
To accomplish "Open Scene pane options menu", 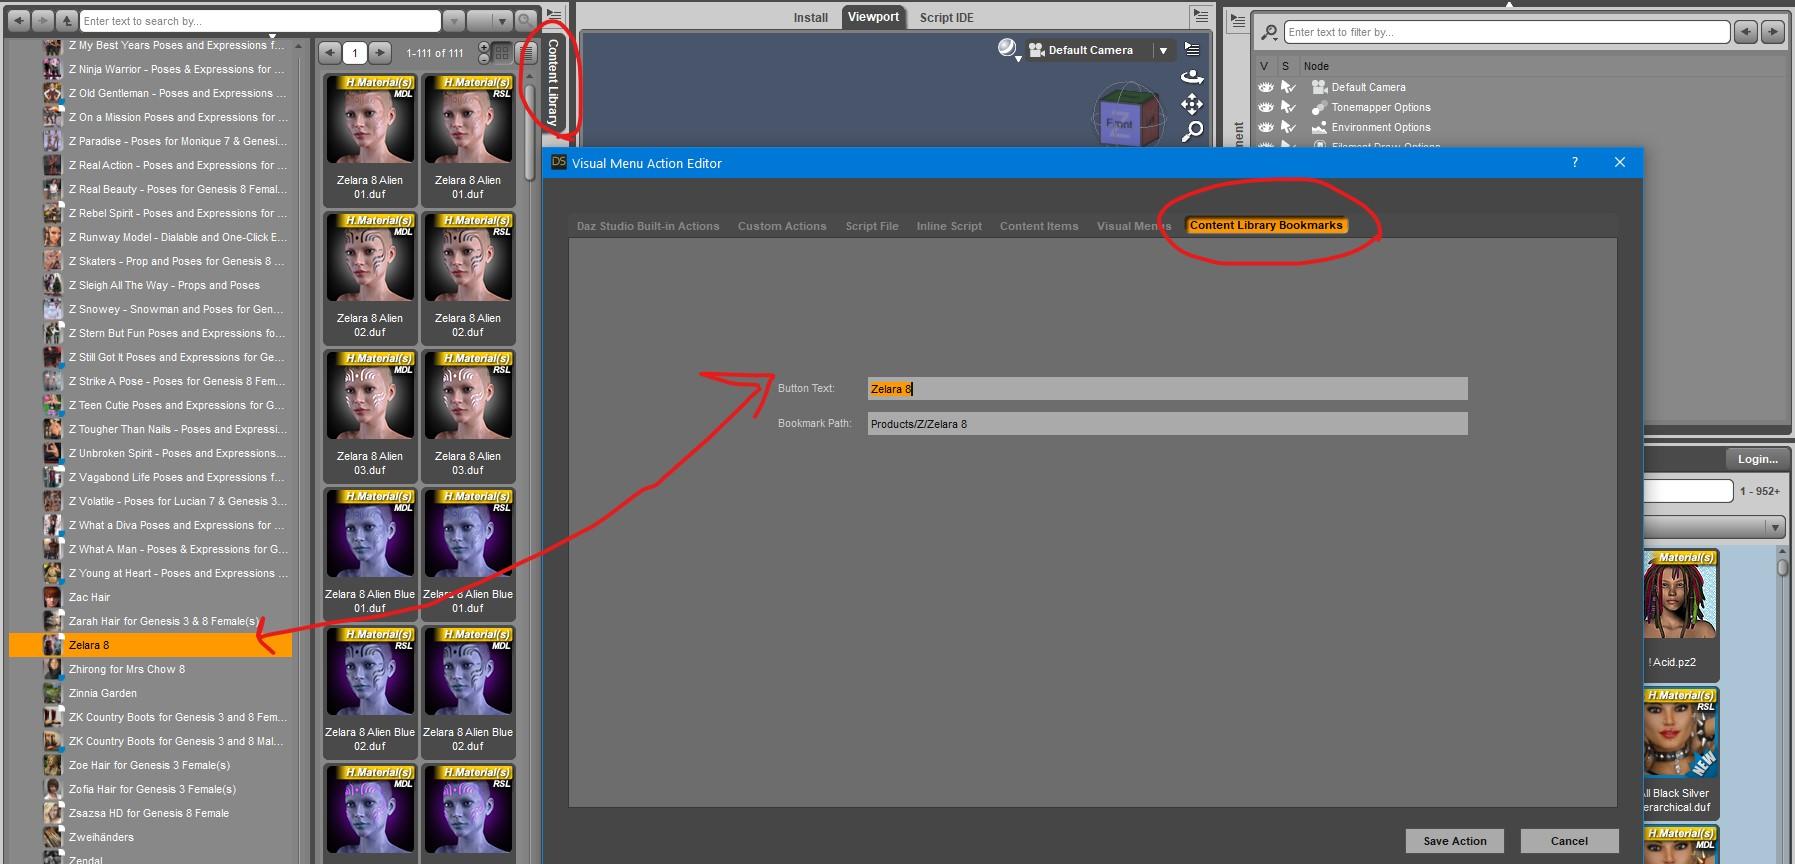I will pos(1238,21).
